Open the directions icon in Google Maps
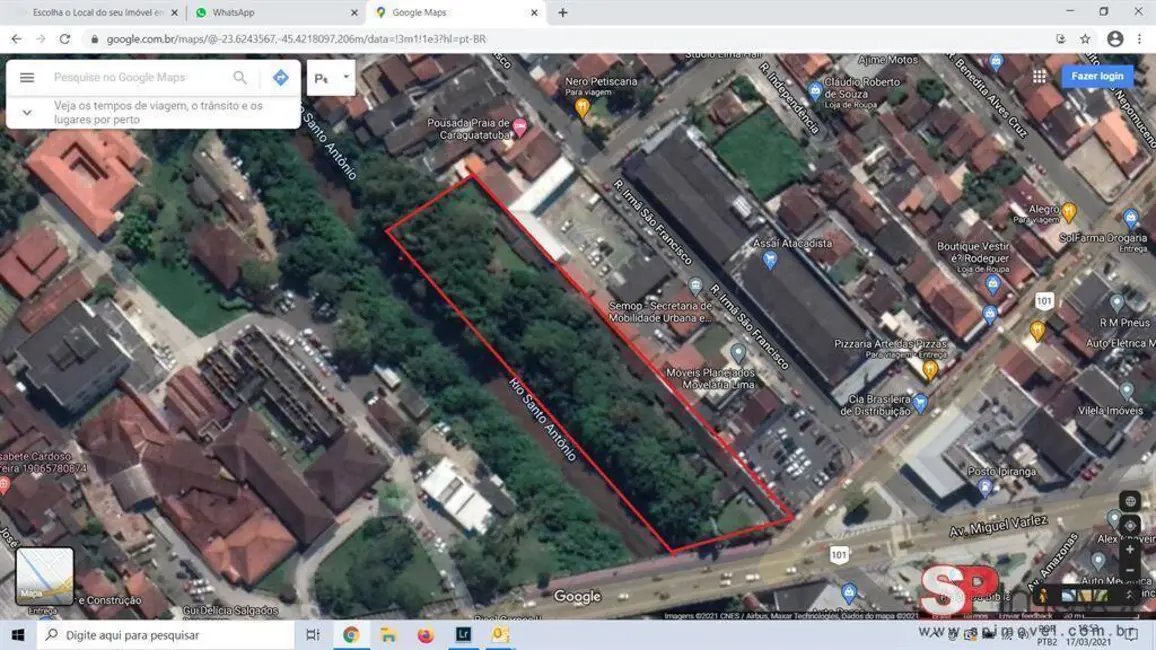The width and height of the screenshot is (1156, 650). (280, 77)
